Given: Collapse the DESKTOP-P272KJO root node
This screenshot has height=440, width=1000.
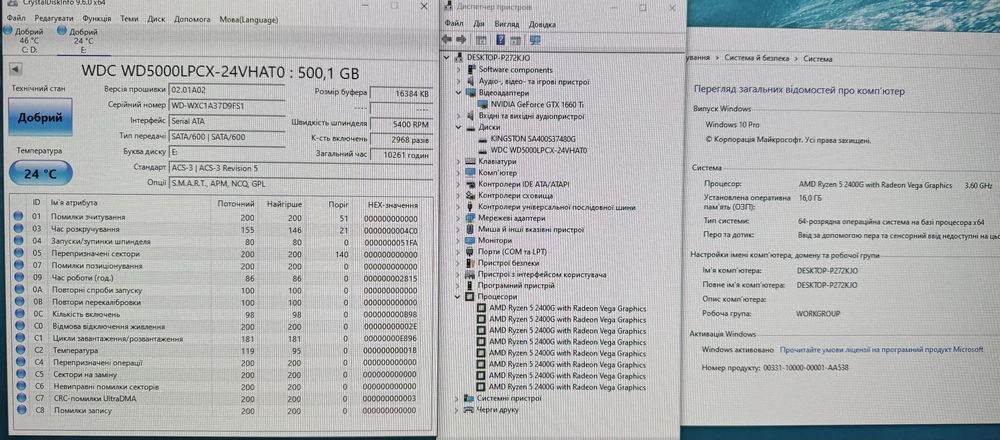Looking at the screenshot, I should point(448,57).
